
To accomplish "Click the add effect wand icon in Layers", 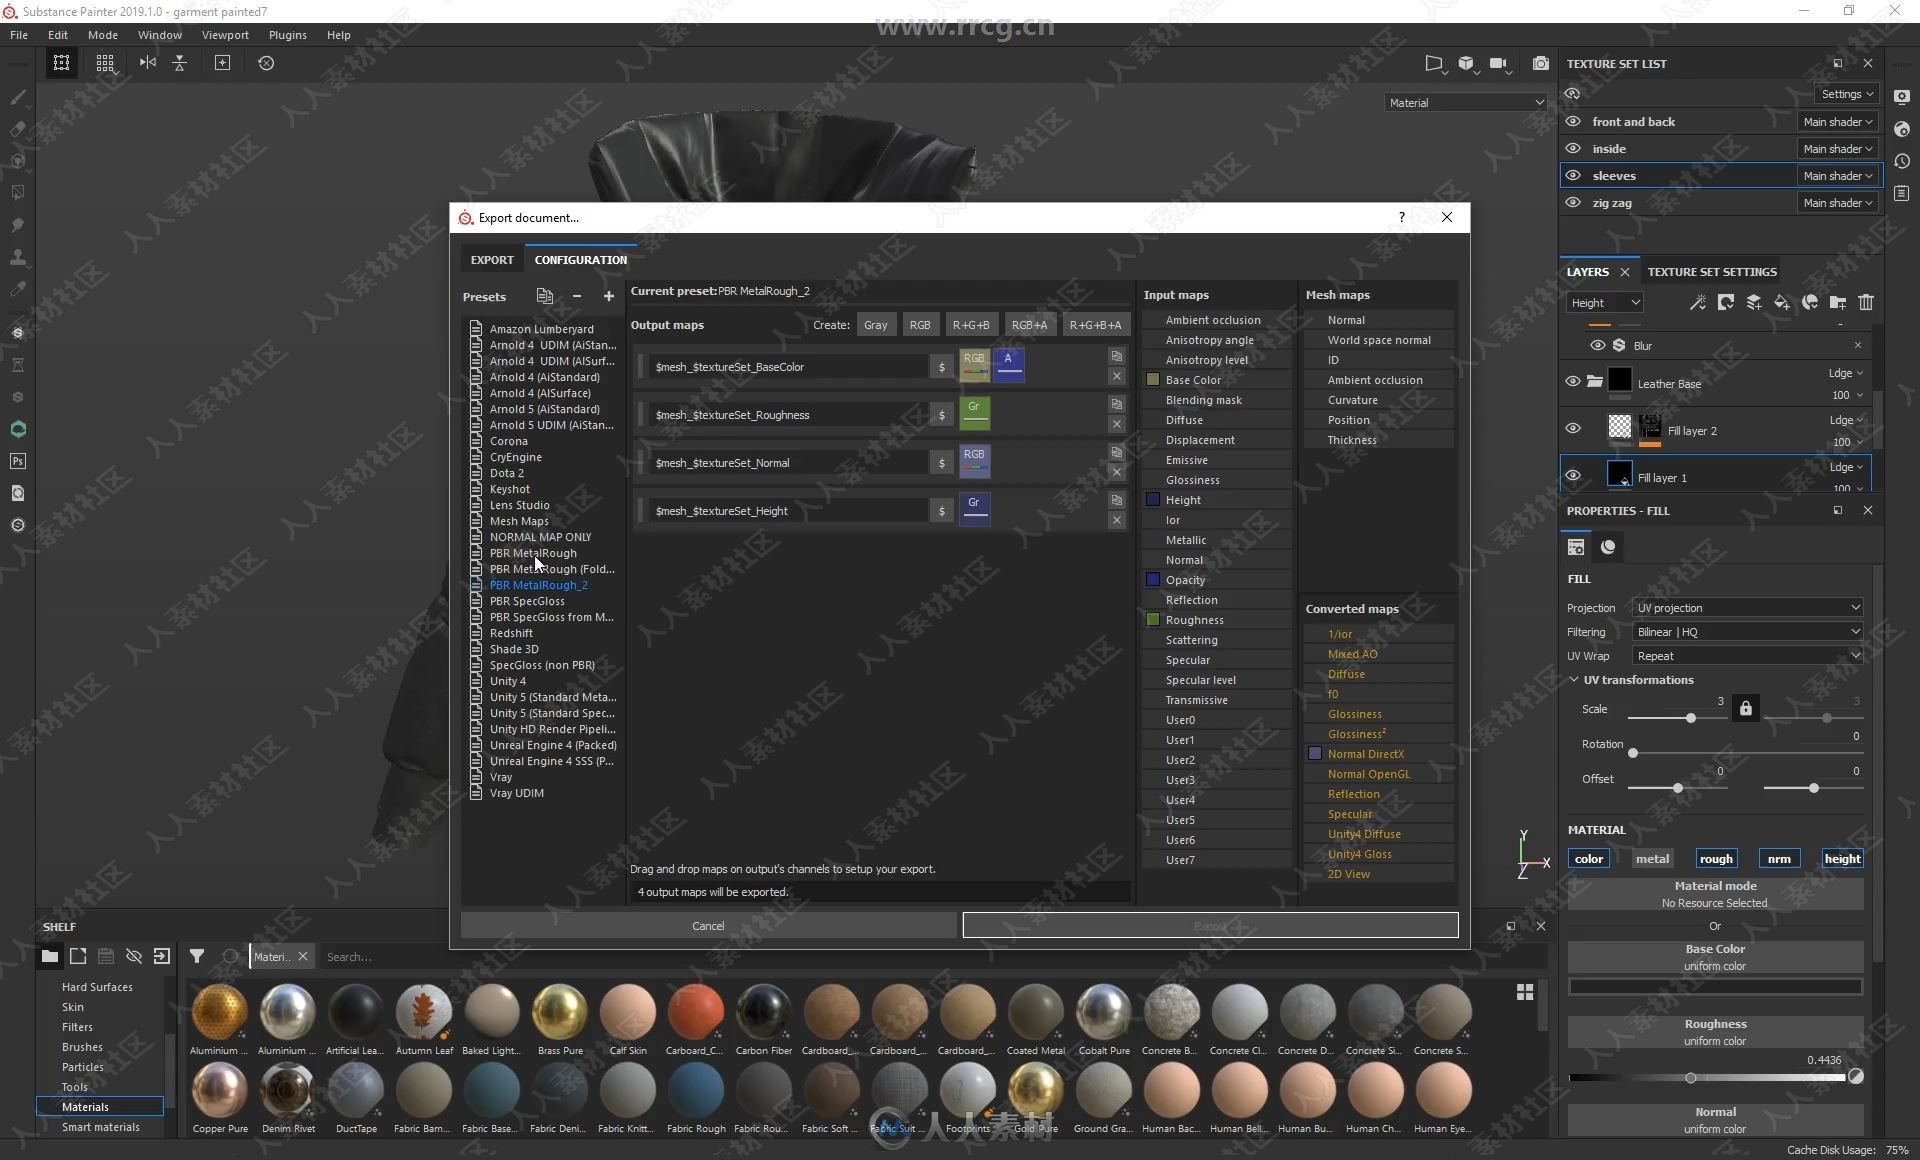I will coord(1698,302).
